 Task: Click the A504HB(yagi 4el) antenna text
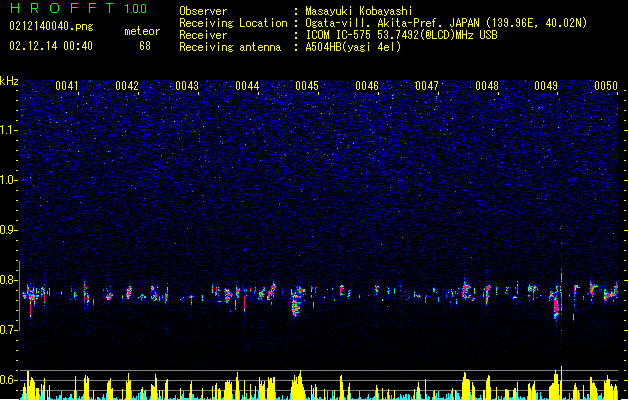353,47
